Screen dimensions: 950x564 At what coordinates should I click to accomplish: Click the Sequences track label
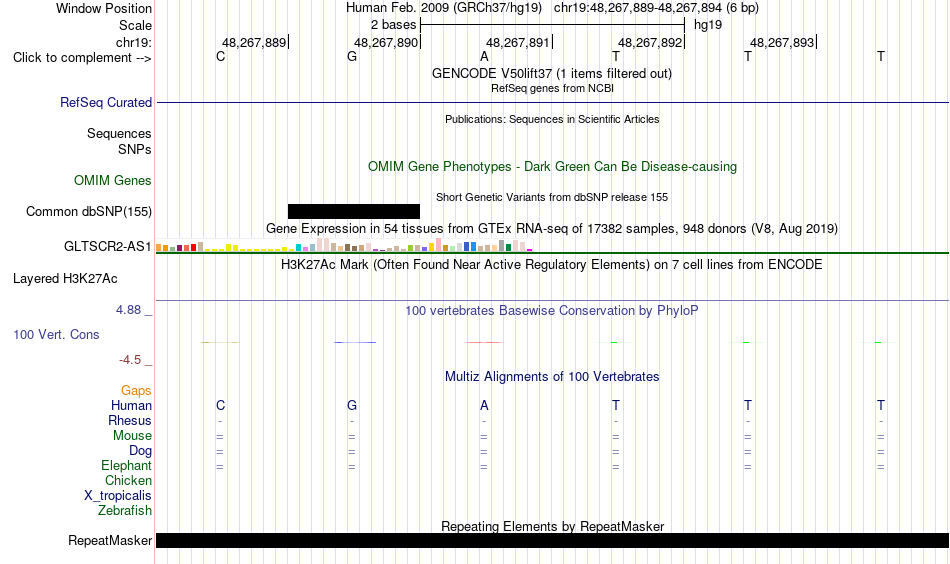(119, 133)
